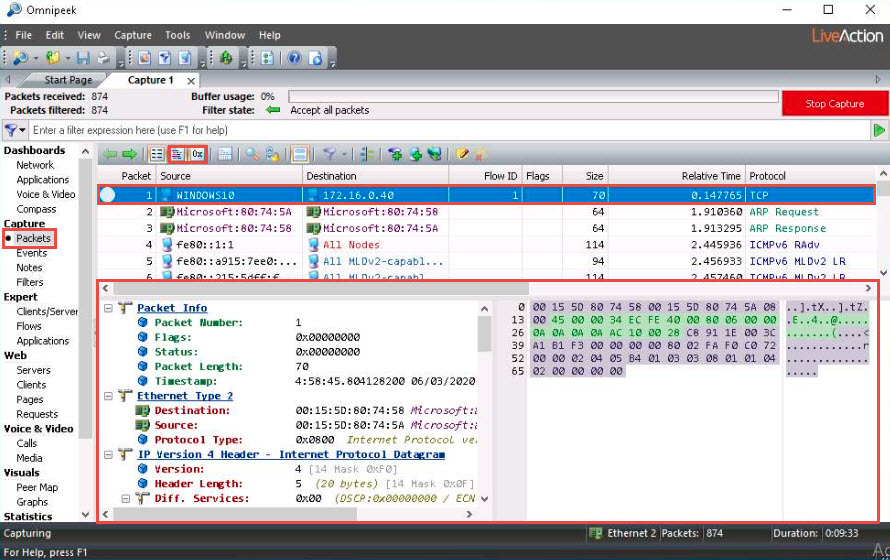The width and height of the screenshot is (890, 560).
Task: Select Network under Dashboards
Action: click(35, 165)
